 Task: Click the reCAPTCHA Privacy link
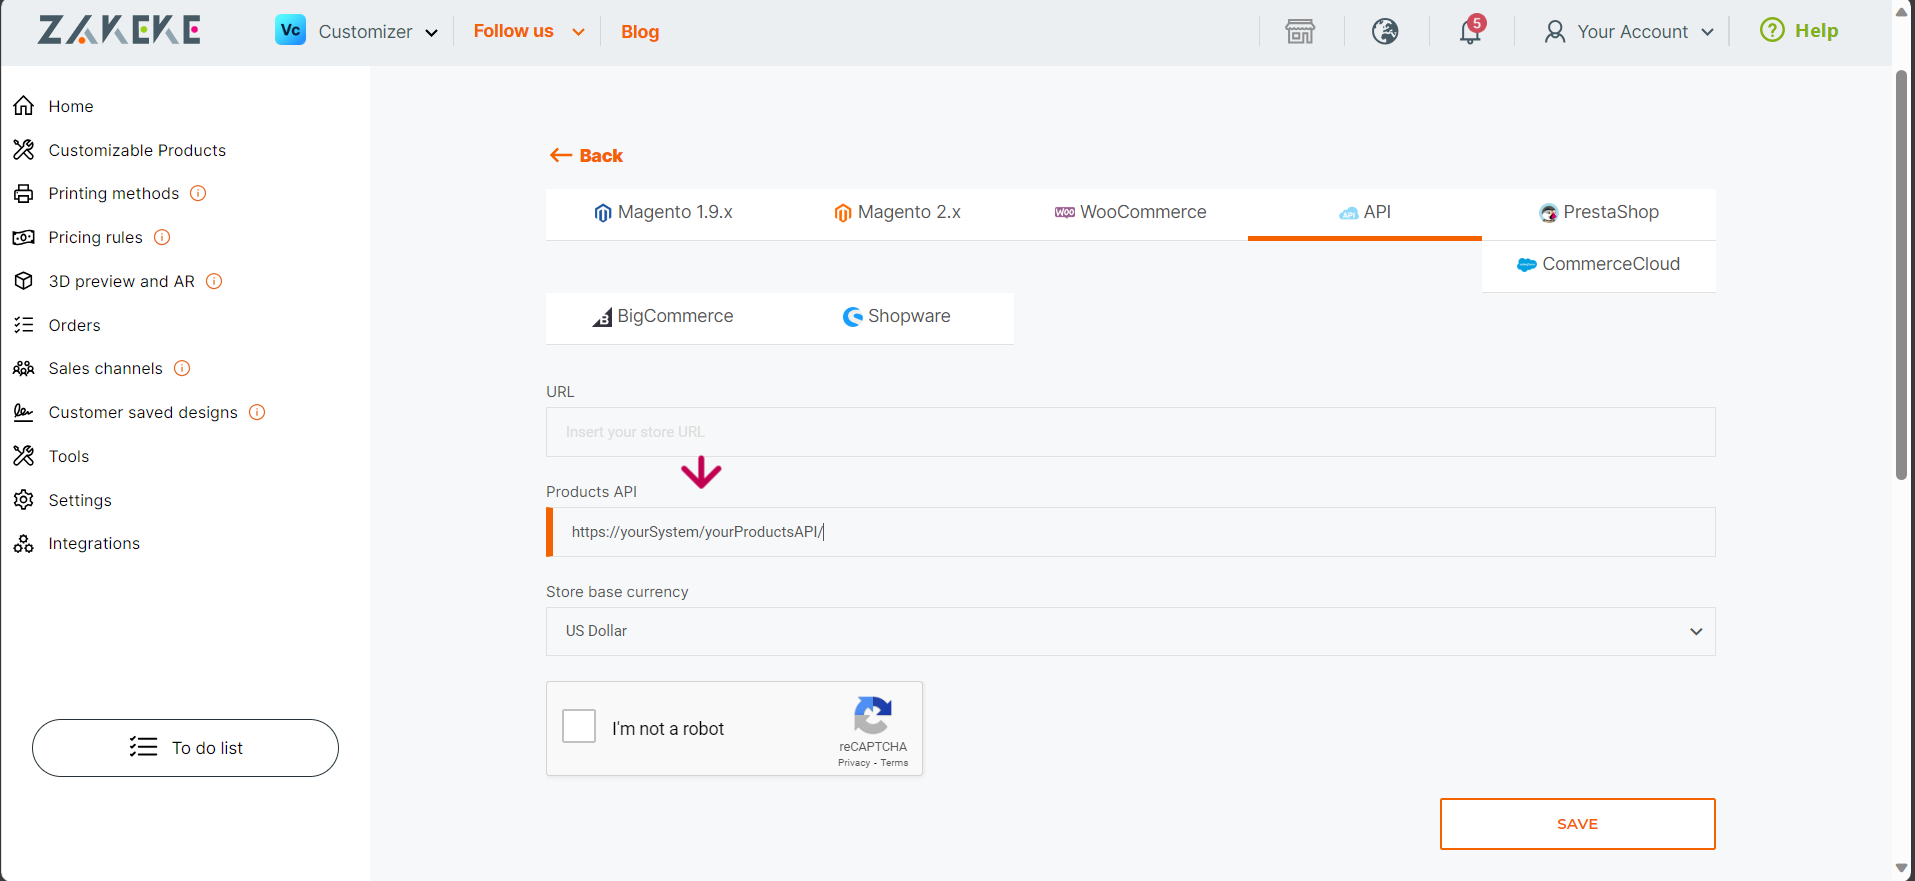pyautogui.click(x=854, y=763)
